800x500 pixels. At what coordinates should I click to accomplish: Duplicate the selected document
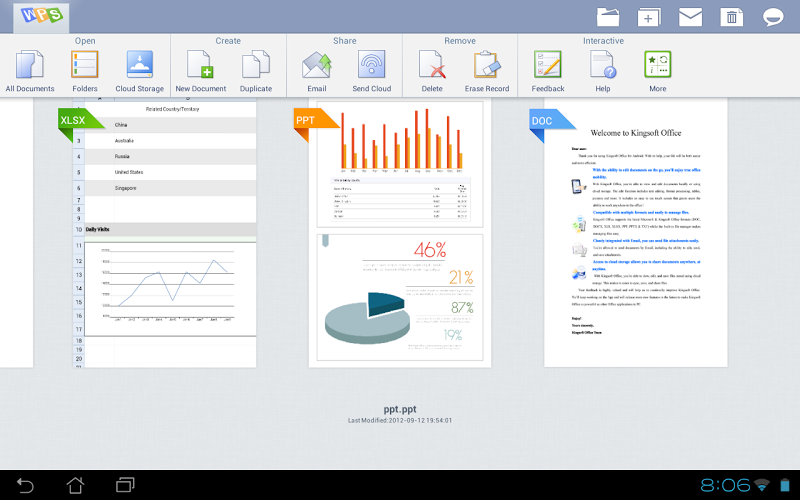(256, 71)
